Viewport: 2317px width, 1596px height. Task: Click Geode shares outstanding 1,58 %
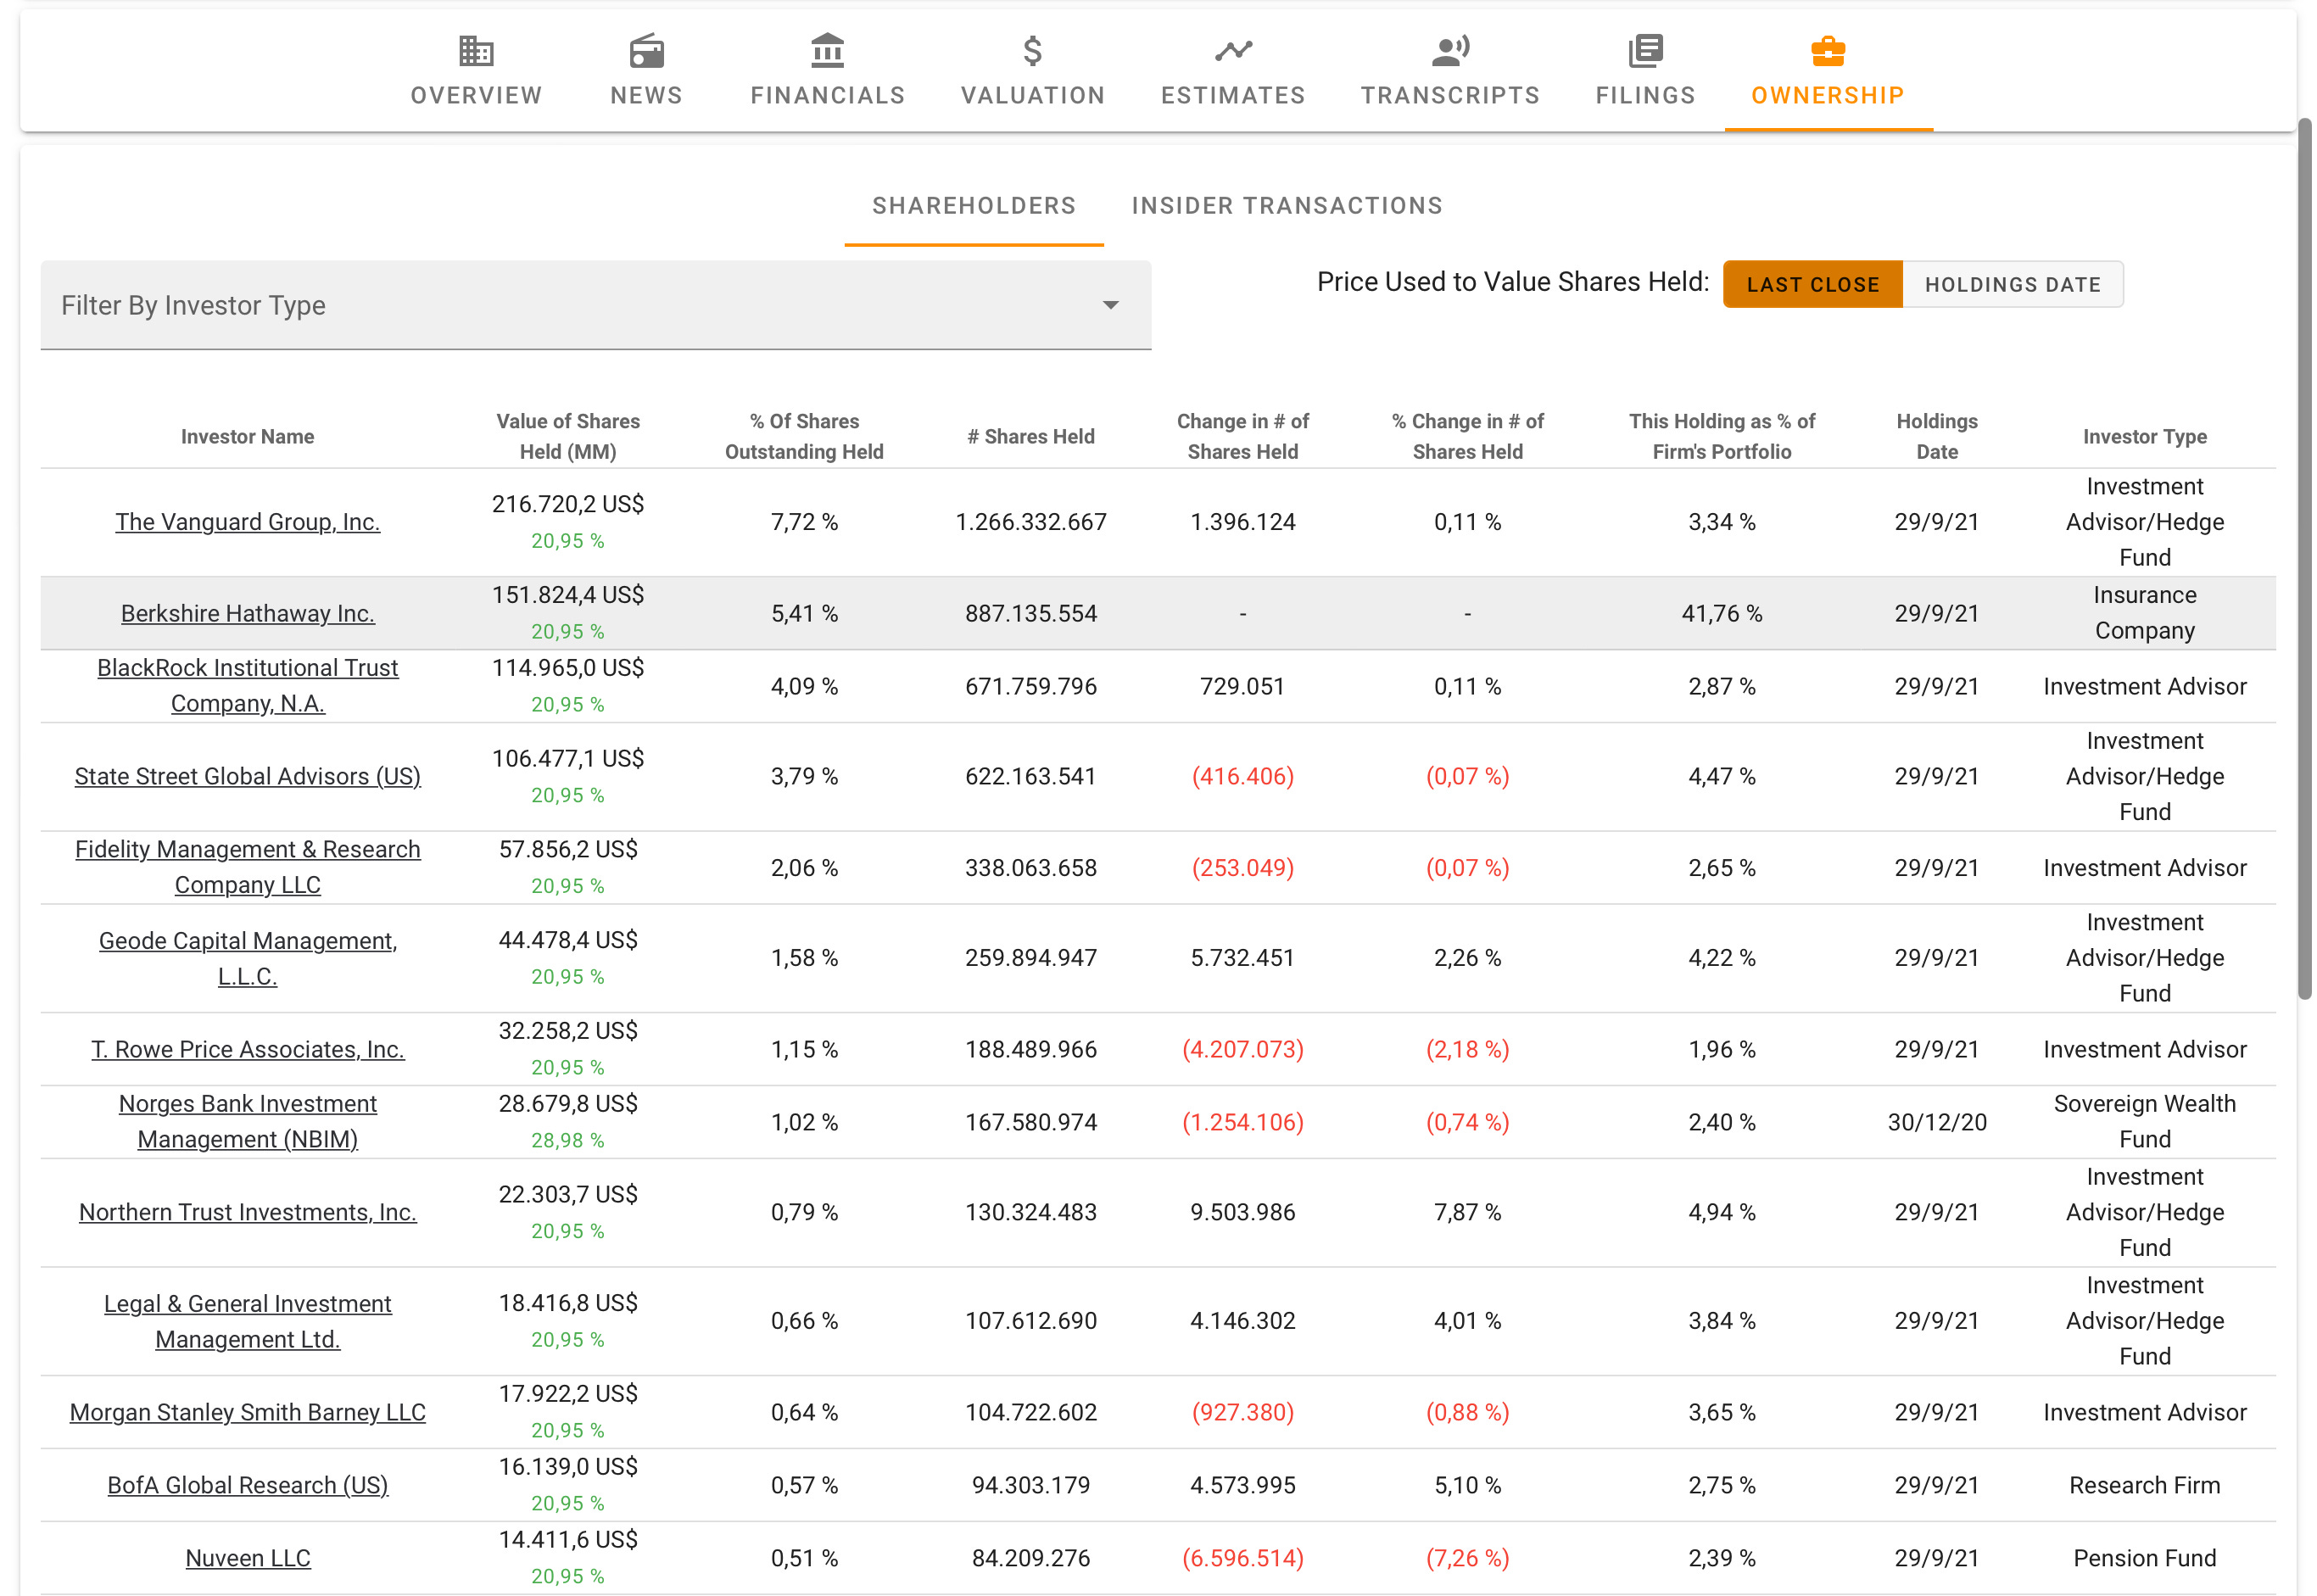[x=804, y=958]
